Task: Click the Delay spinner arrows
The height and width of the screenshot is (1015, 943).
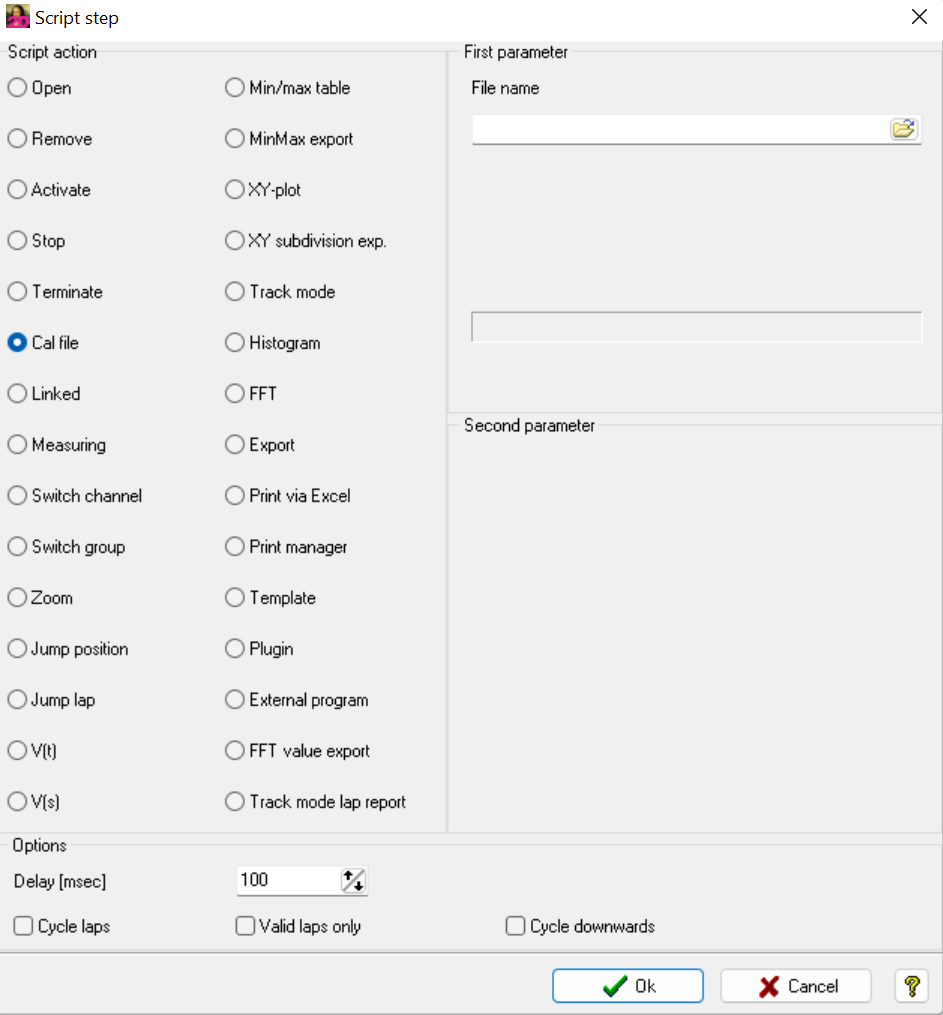Action: click(x=354, y=880)
